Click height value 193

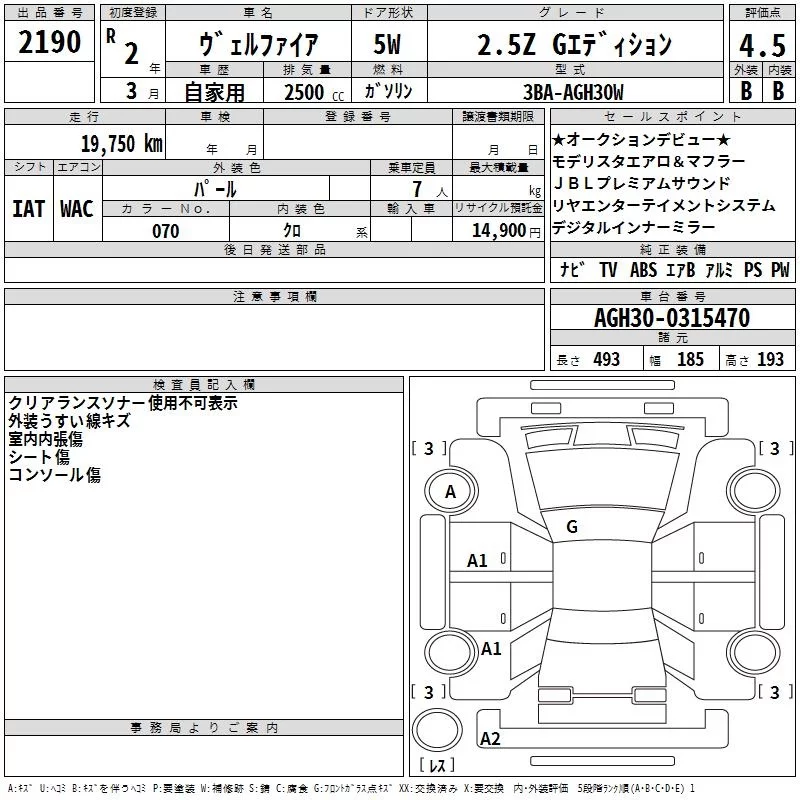click(770, 359)
